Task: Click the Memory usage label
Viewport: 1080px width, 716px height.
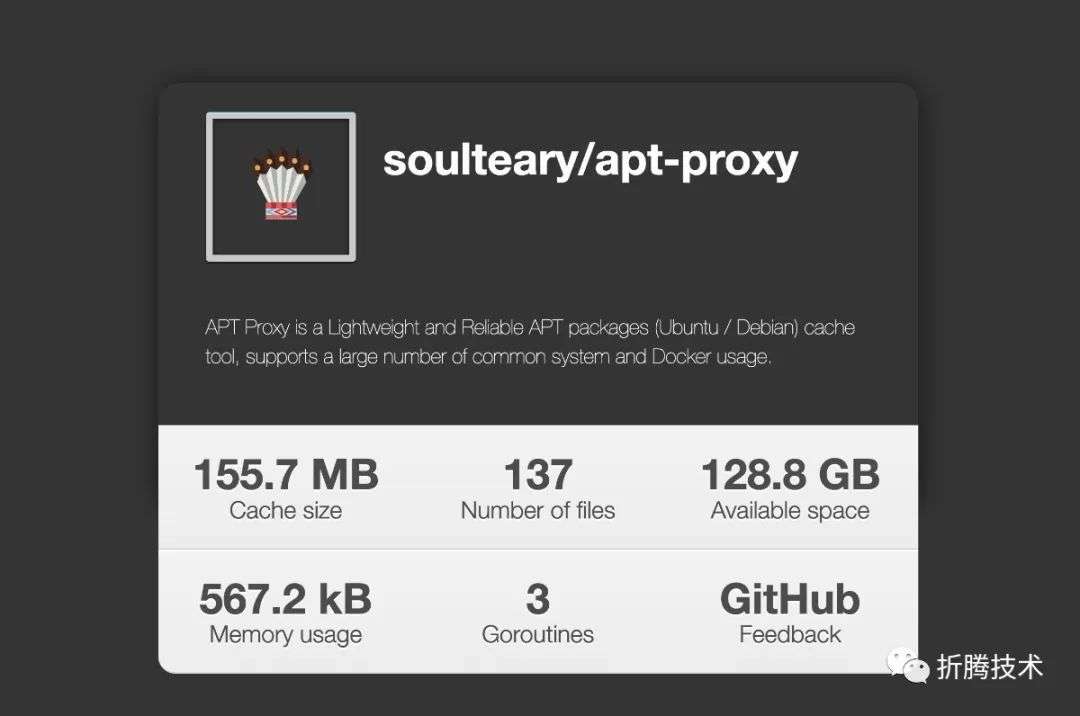Action: click(x=286, y=634)
